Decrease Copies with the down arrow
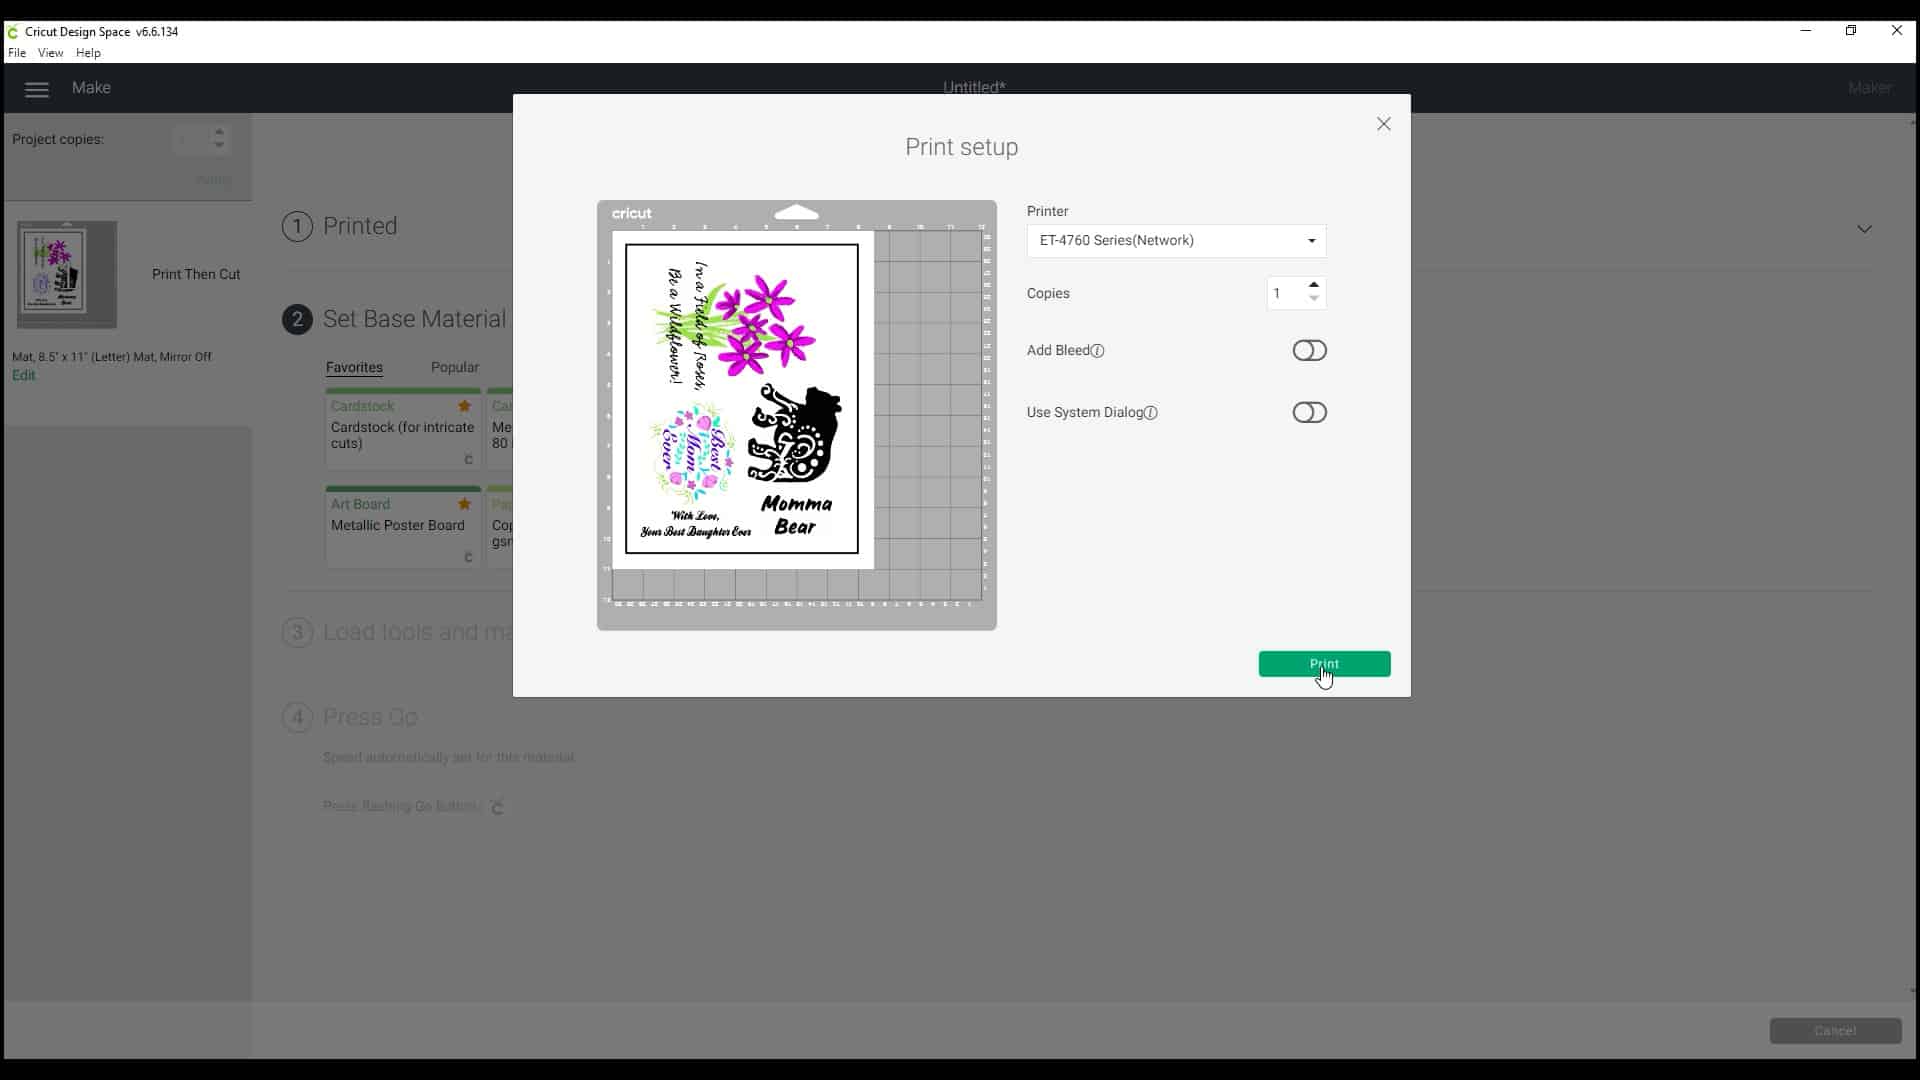Image resolution: width=1920 pixels, height=1080 pixels. (1314, 299)
